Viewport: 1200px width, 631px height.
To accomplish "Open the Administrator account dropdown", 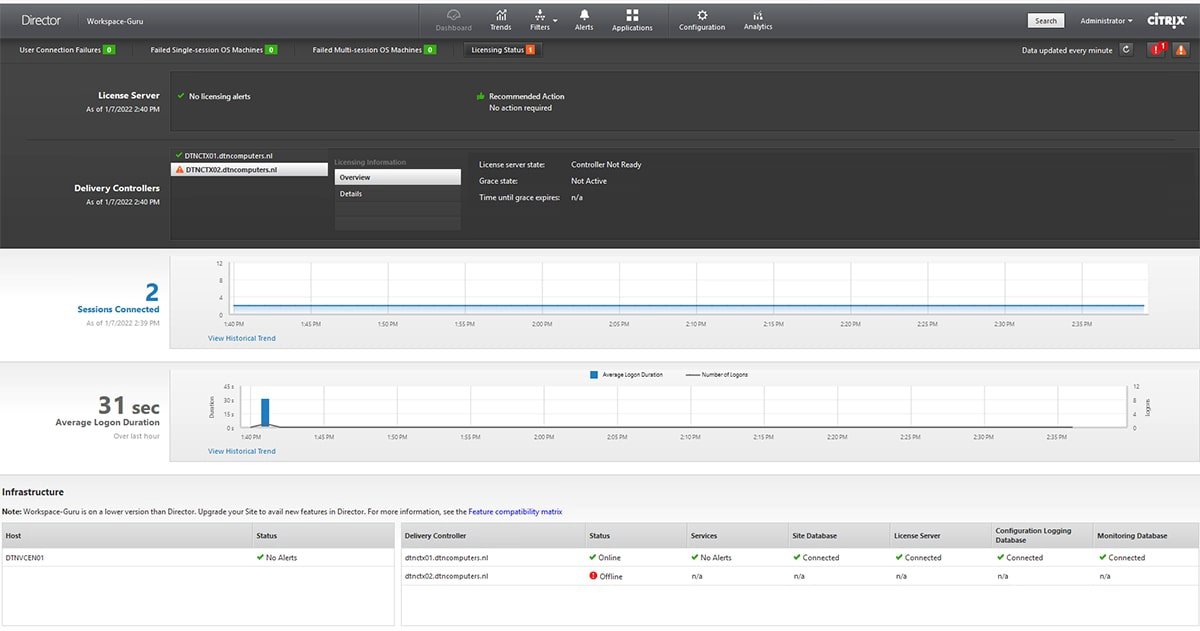I will [x=1103, y=20].
